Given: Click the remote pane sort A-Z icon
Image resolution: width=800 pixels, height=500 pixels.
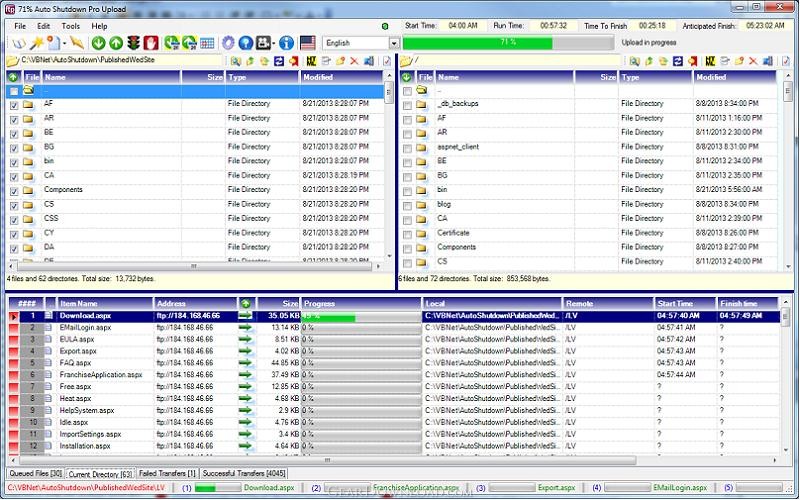Looking at the screenshot, I should (710, 61).
